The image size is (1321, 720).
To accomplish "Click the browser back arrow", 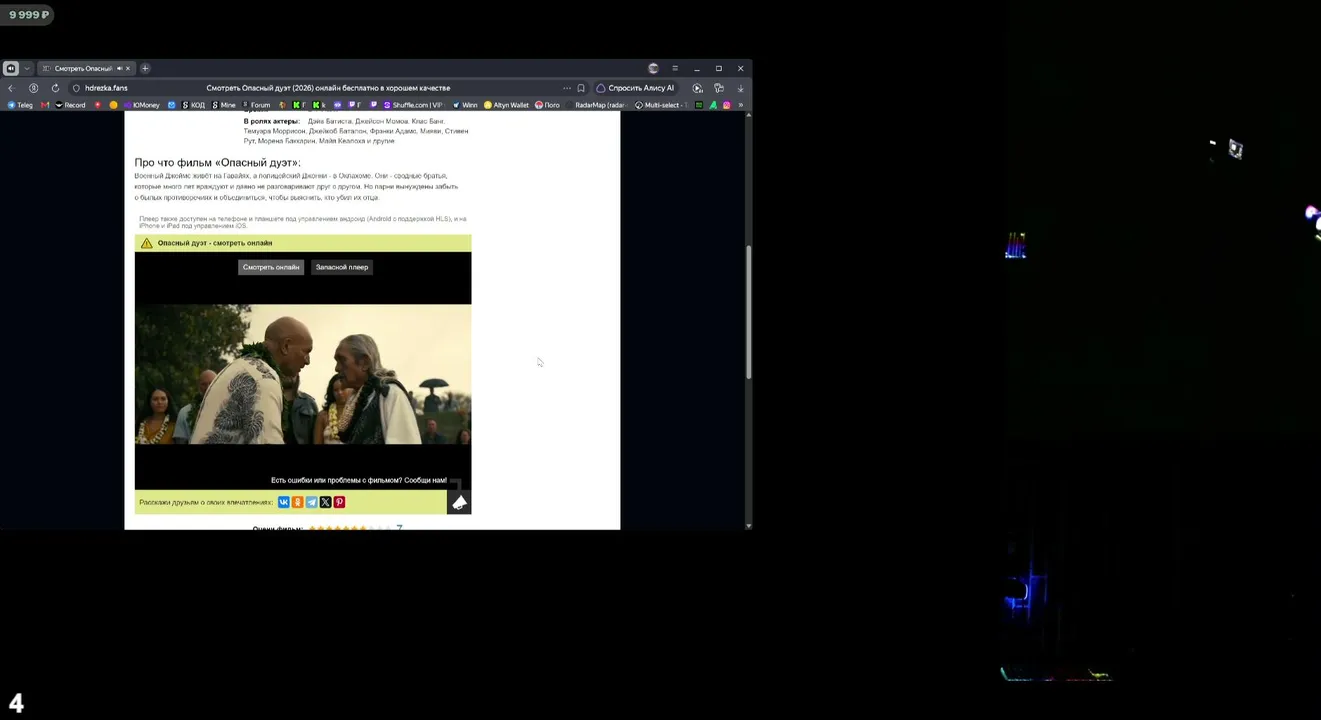I will point(11,88).
